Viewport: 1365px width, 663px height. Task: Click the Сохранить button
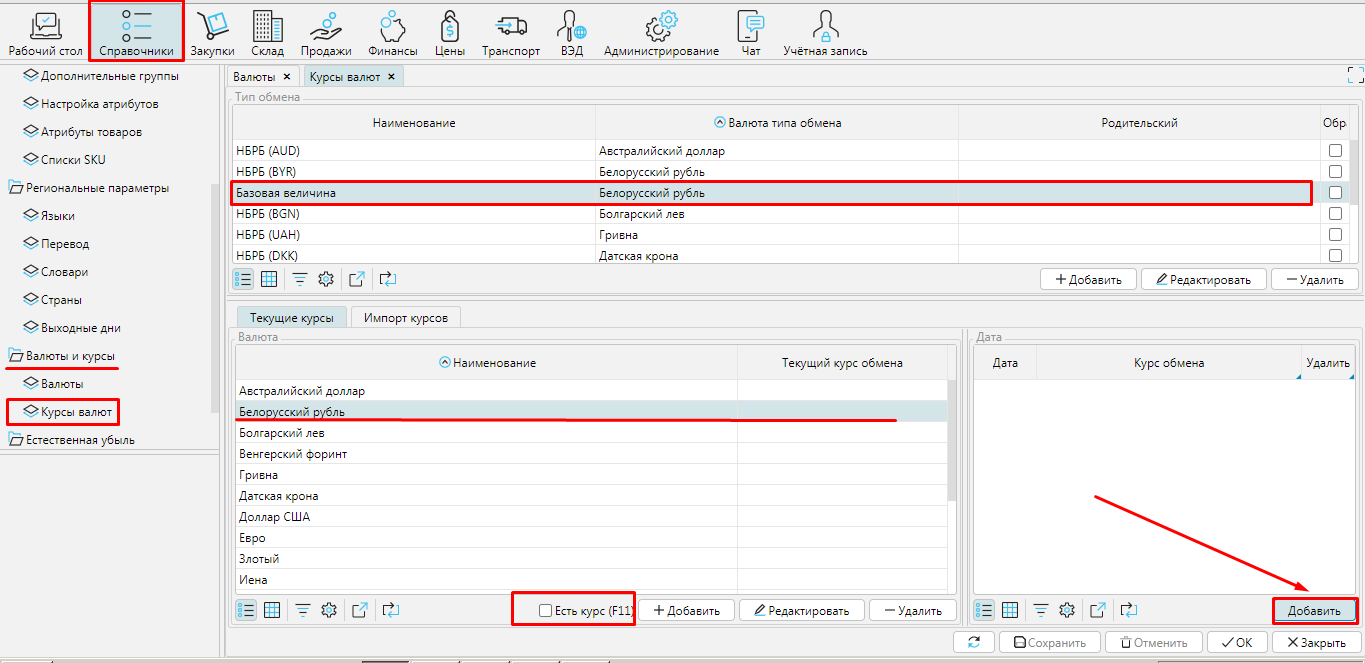tap(1050, 643)
